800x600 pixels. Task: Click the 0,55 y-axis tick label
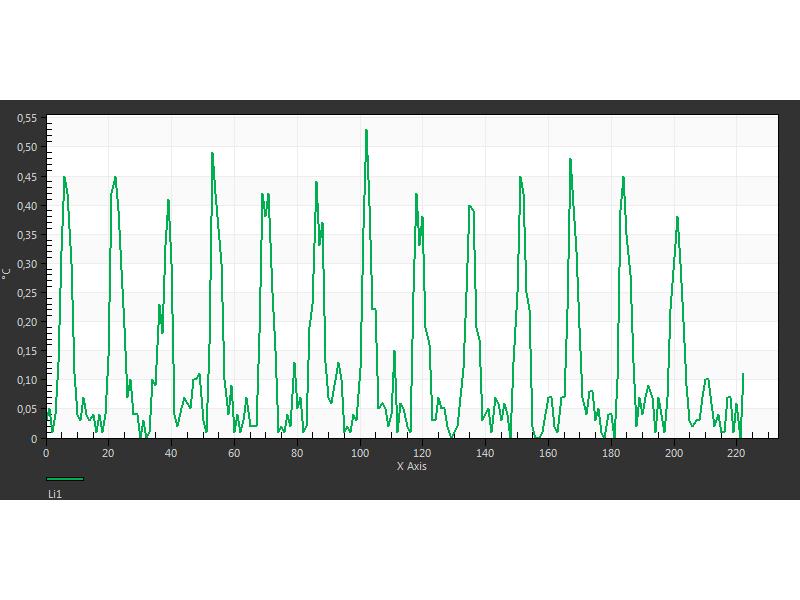[27, 118]
